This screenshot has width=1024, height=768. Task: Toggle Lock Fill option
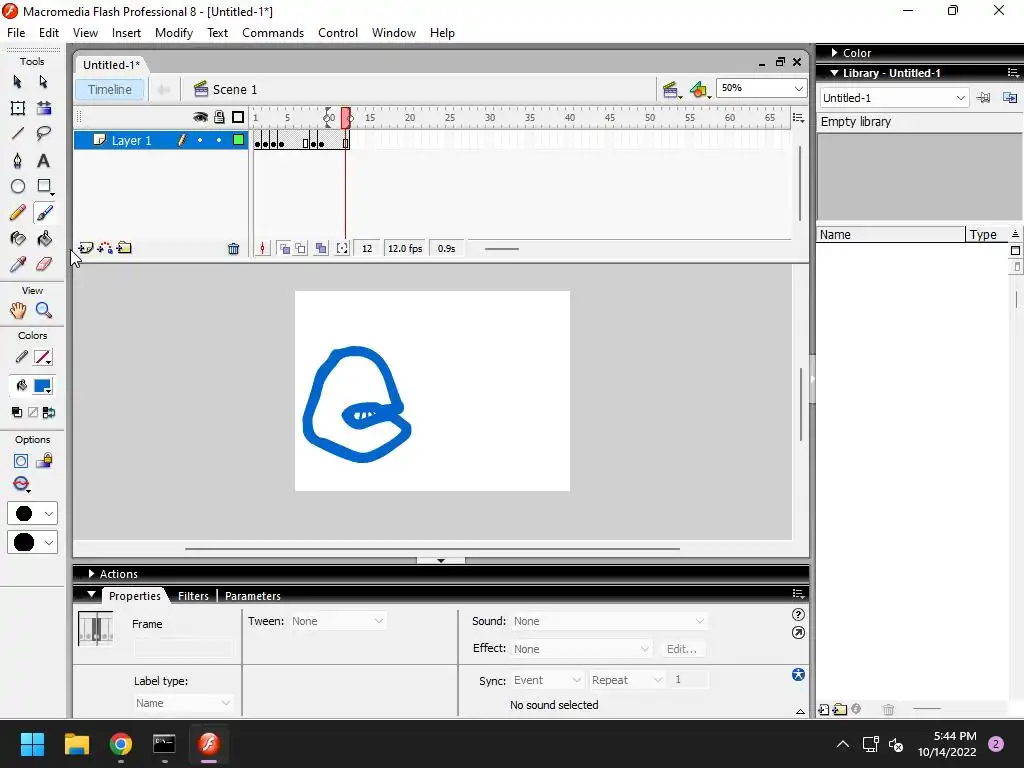coord(44,461)
